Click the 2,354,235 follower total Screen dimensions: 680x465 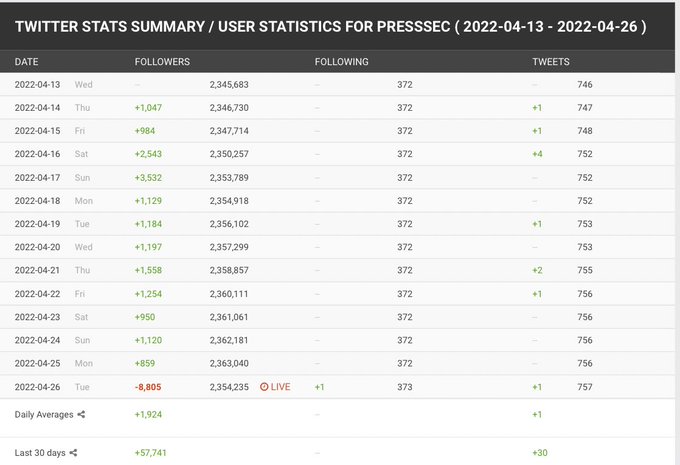[x=229, y=386]
